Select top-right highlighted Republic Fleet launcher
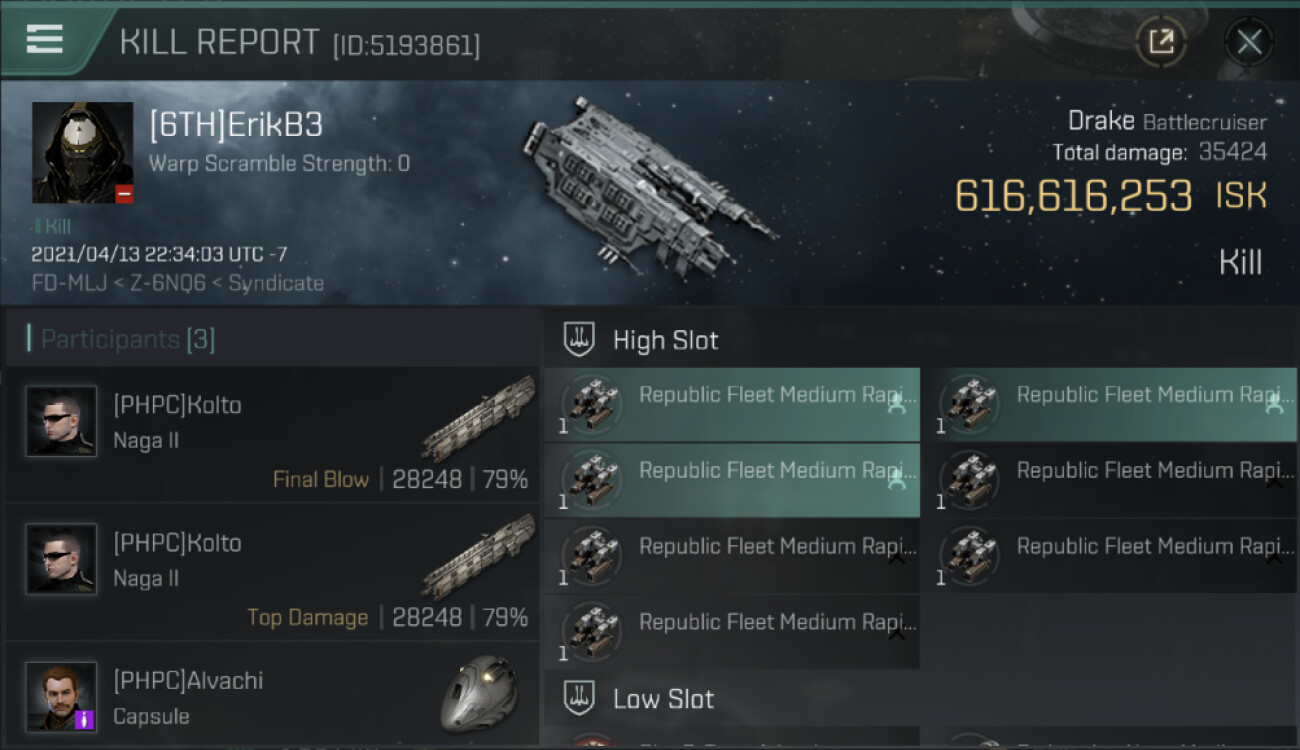 coord(1109,405)
